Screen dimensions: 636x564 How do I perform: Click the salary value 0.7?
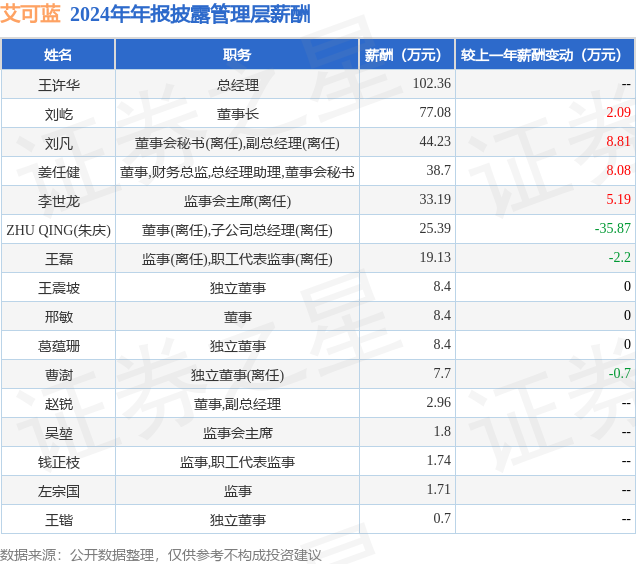[442, 519]
